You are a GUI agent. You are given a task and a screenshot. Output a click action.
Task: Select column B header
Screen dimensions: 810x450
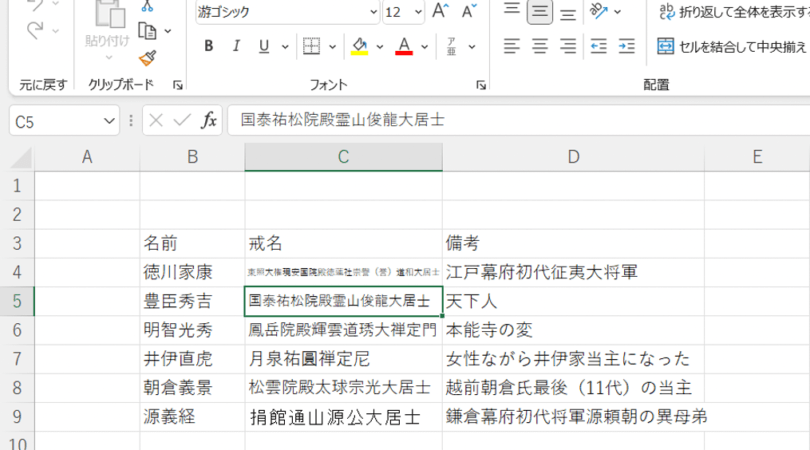(x=192, y=157)
